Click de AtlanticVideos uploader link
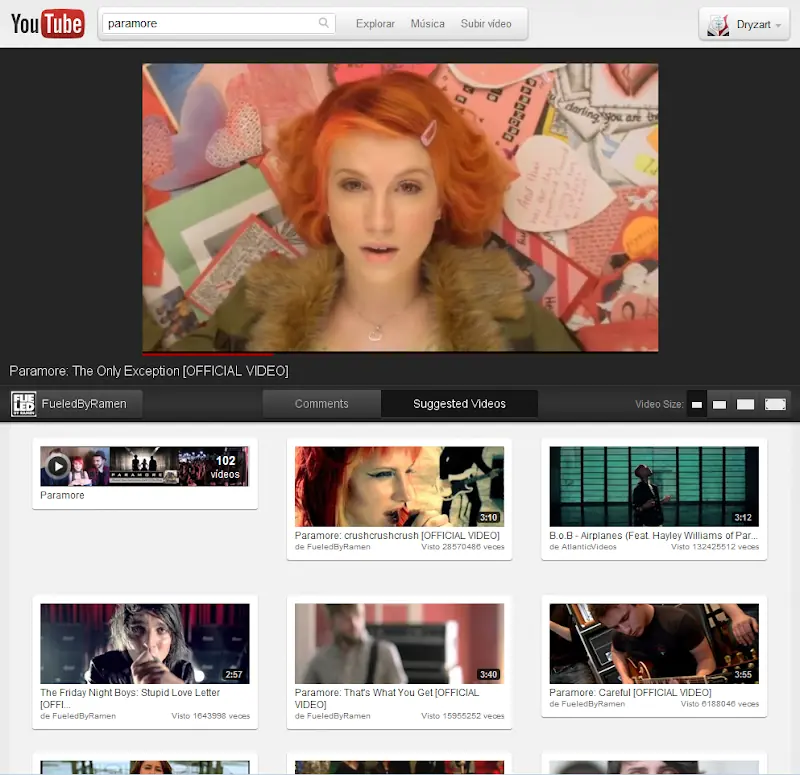 (x=583, y=547)
